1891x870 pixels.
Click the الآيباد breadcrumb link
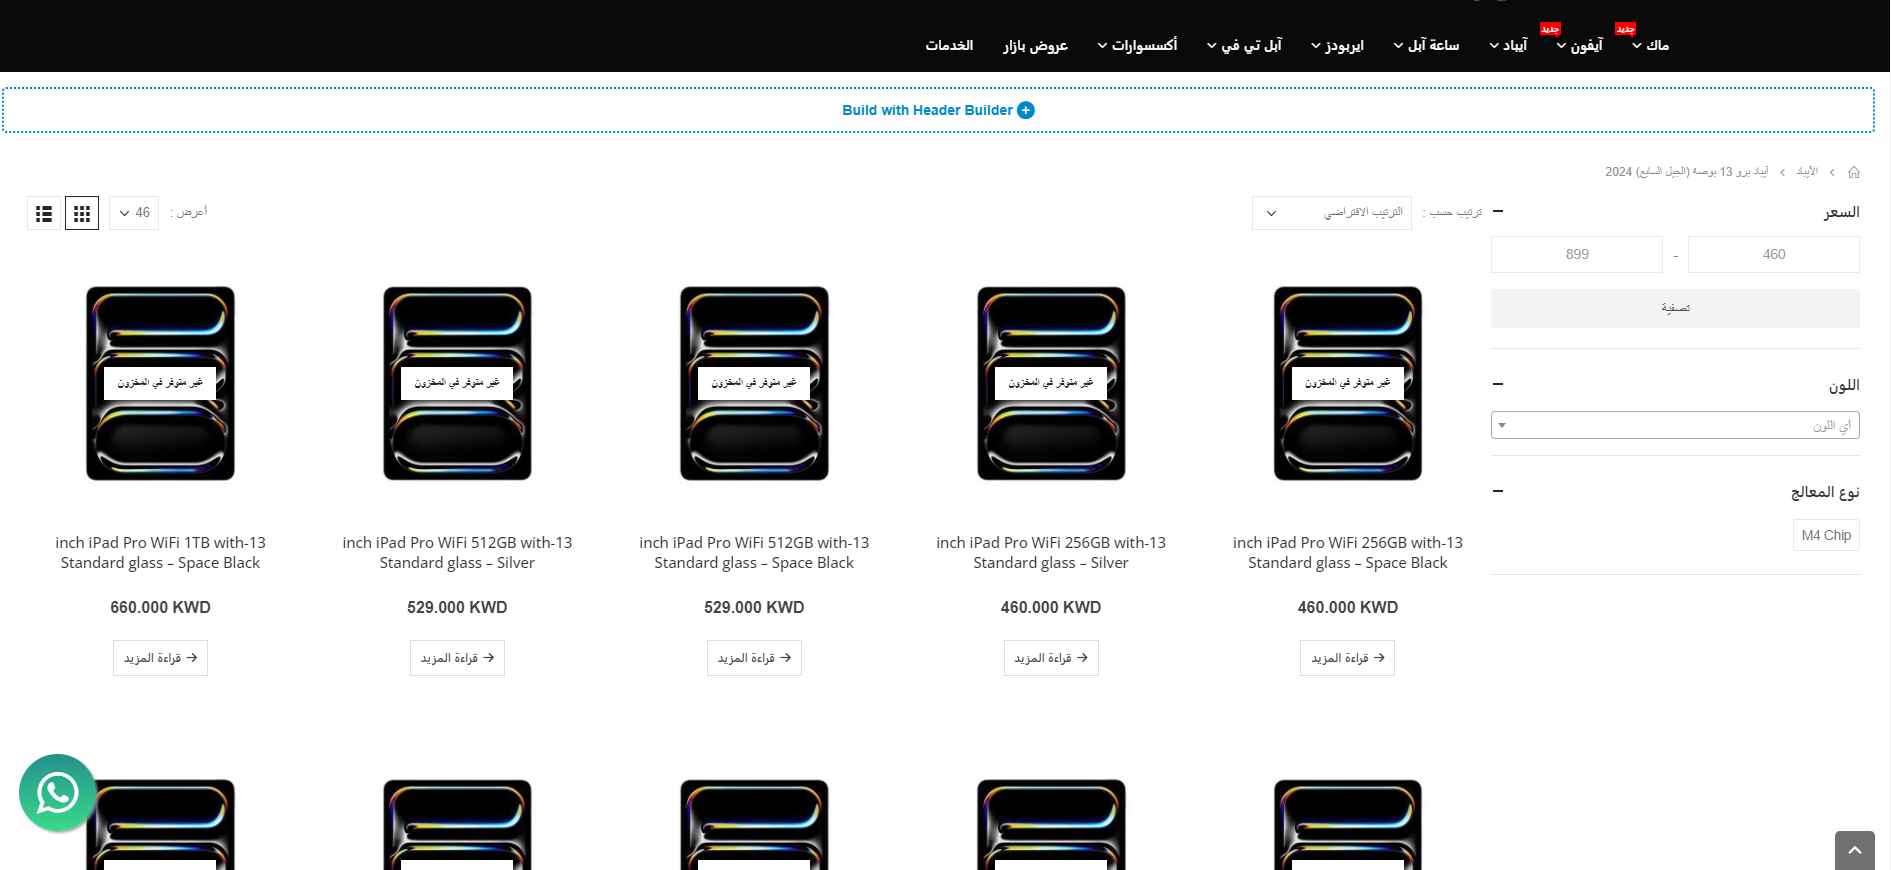pos(1807,172)
